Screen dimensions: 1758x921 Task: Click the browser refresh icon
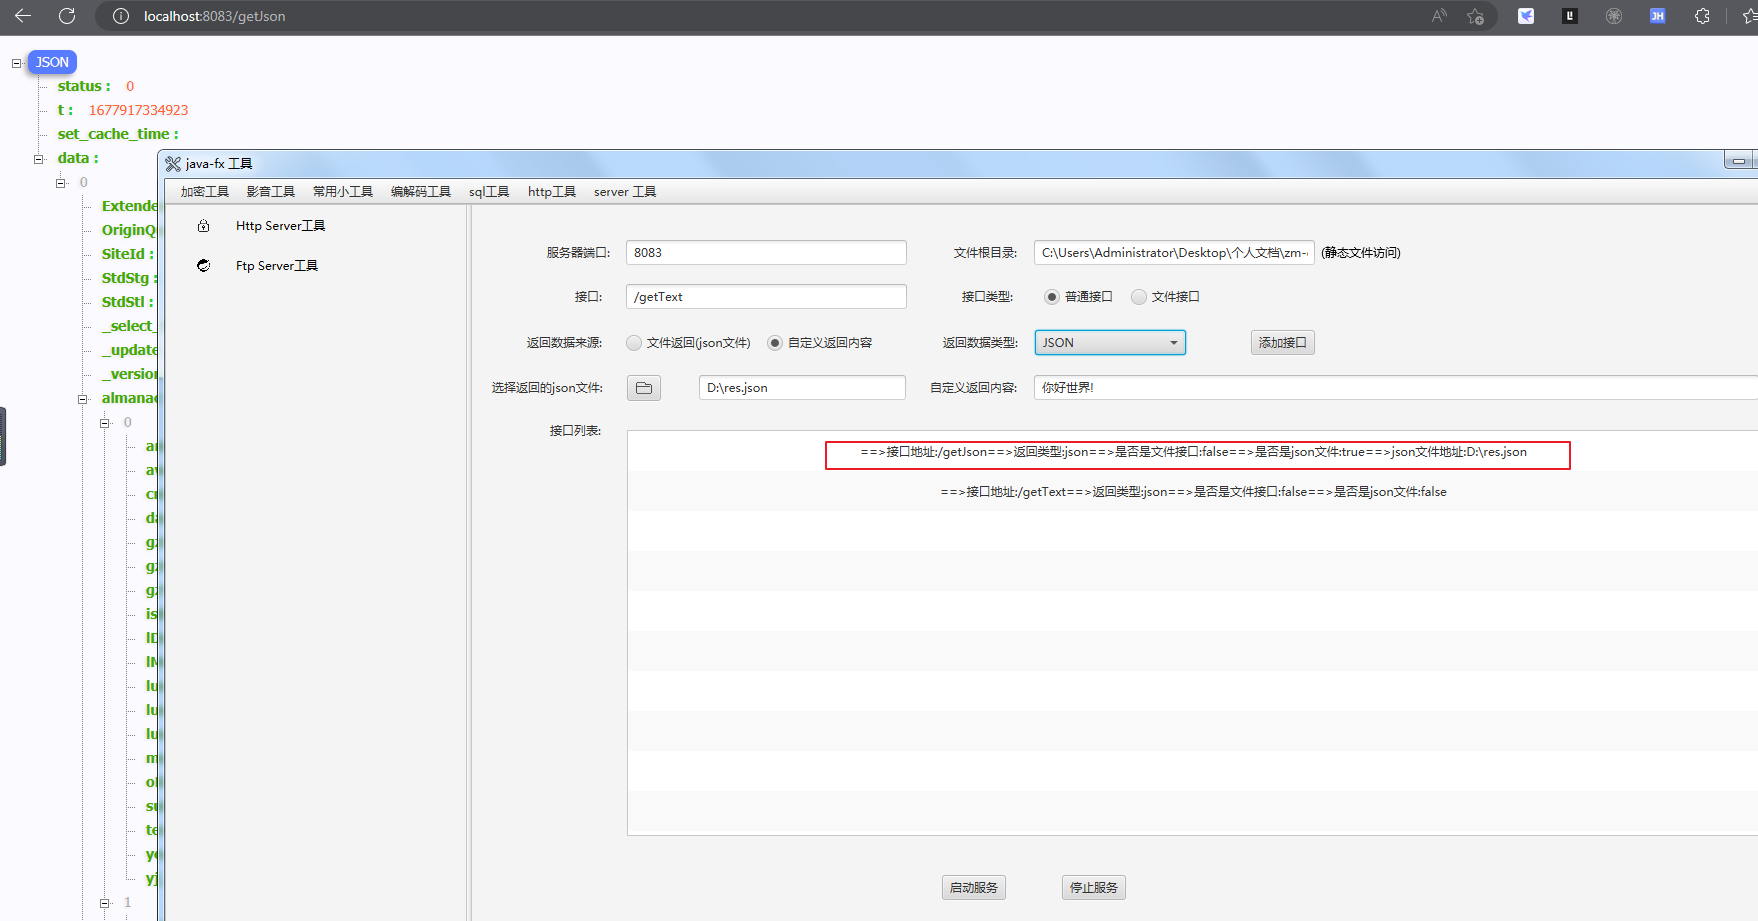coord(67,16)
